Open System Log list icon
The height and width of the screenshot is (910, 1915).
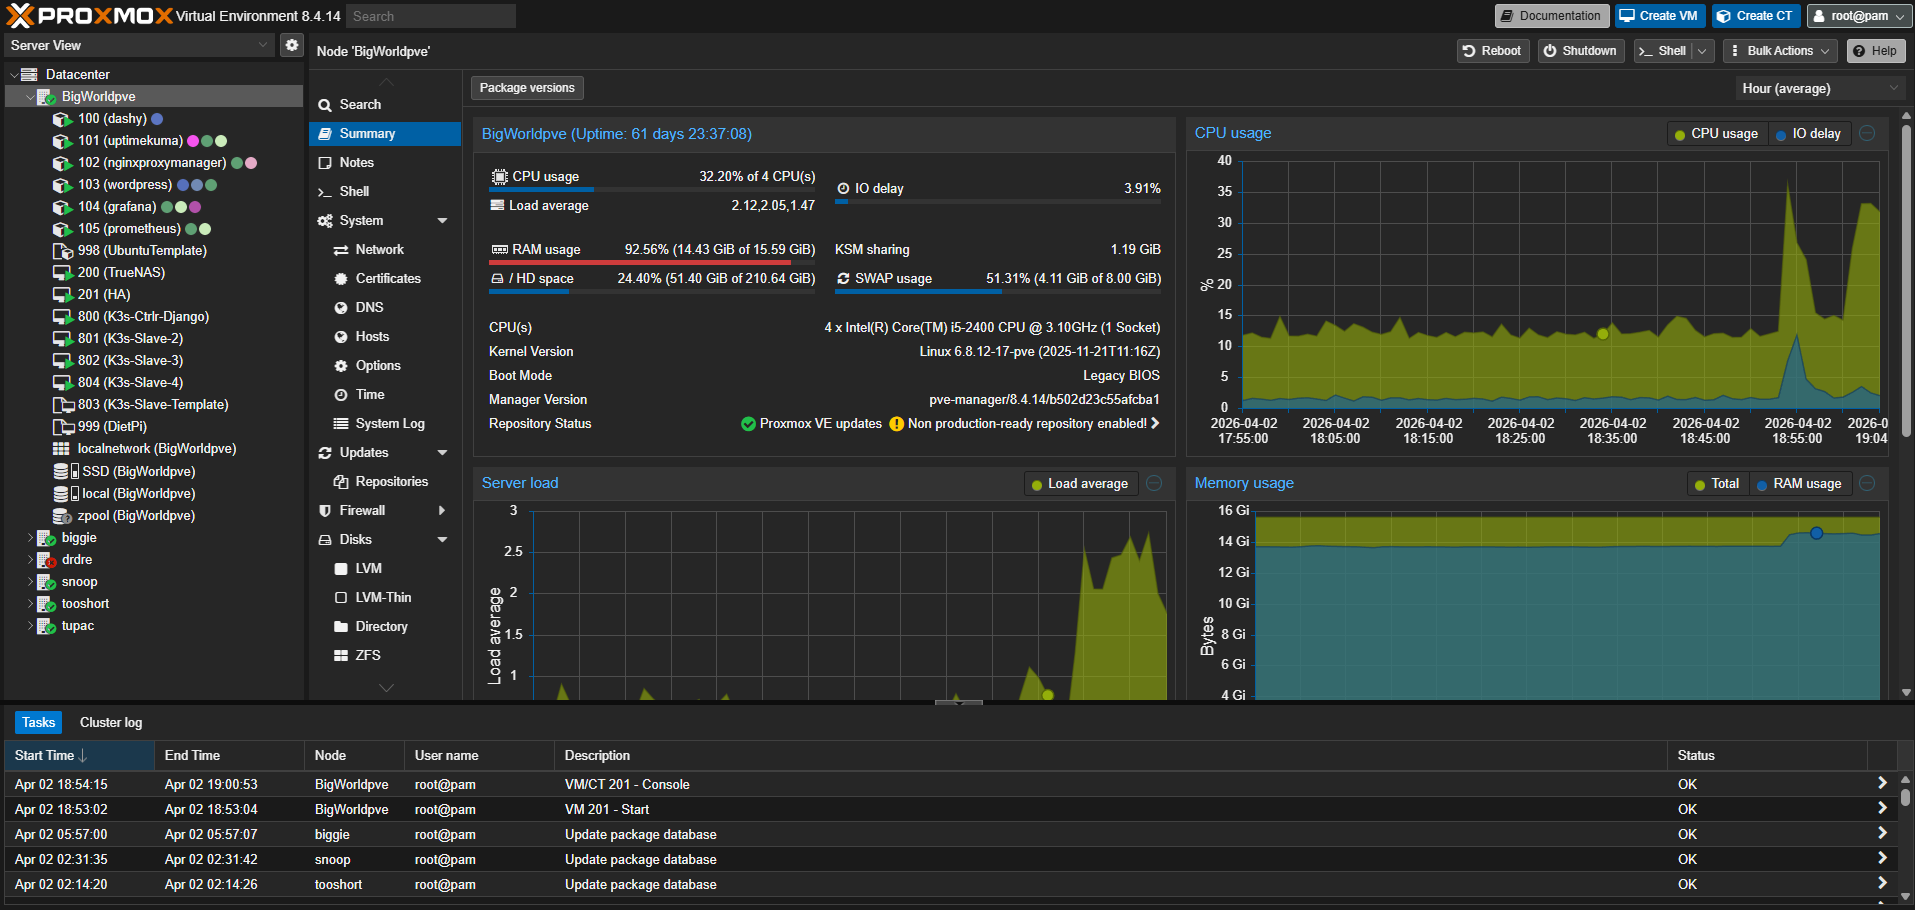pyautogui.click(x=341, y=424)
